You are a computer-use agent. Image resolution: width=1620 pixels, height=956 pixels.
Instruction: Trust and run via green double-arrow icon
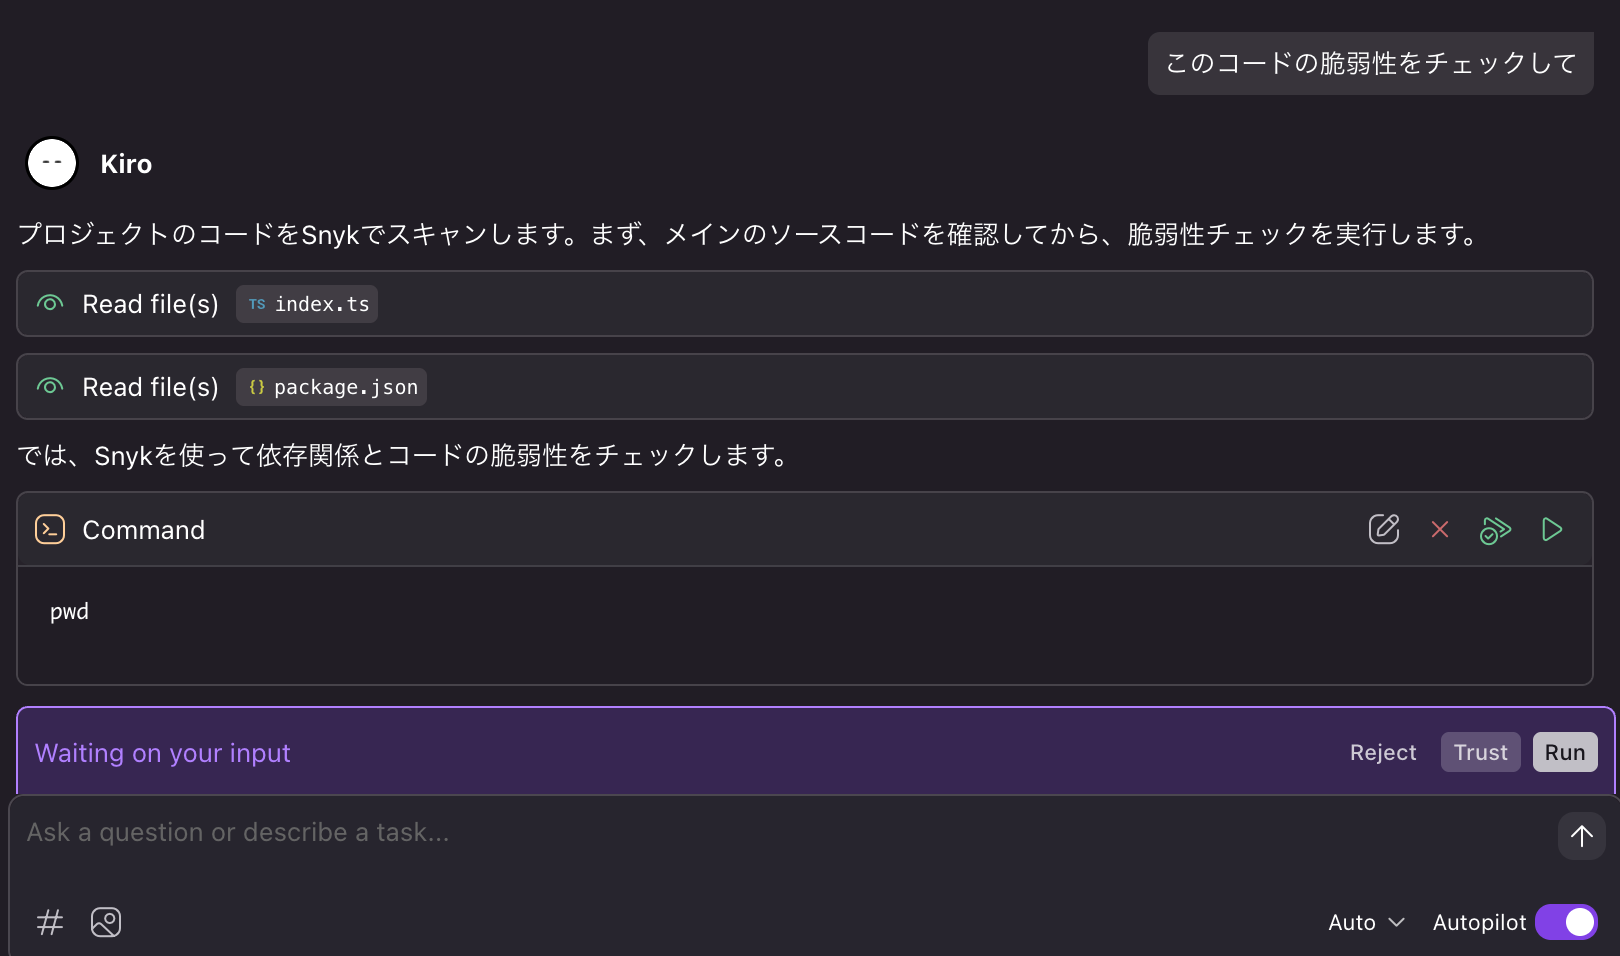1495,530
